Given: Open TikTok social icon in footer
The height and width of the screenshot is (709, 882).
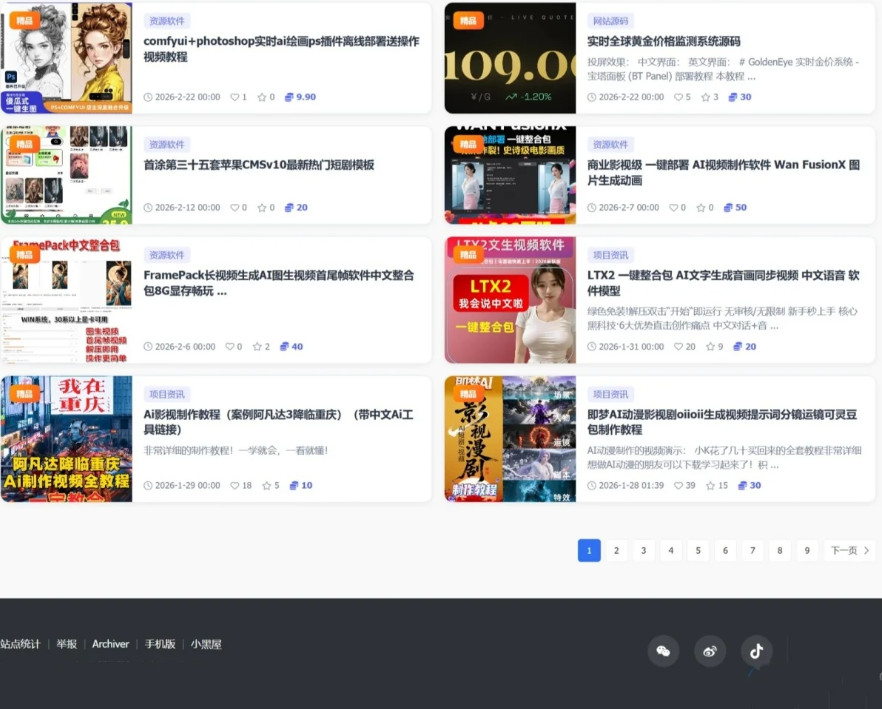Looking at the screenshot, I should pyautogui.click(x=757, y=651).
